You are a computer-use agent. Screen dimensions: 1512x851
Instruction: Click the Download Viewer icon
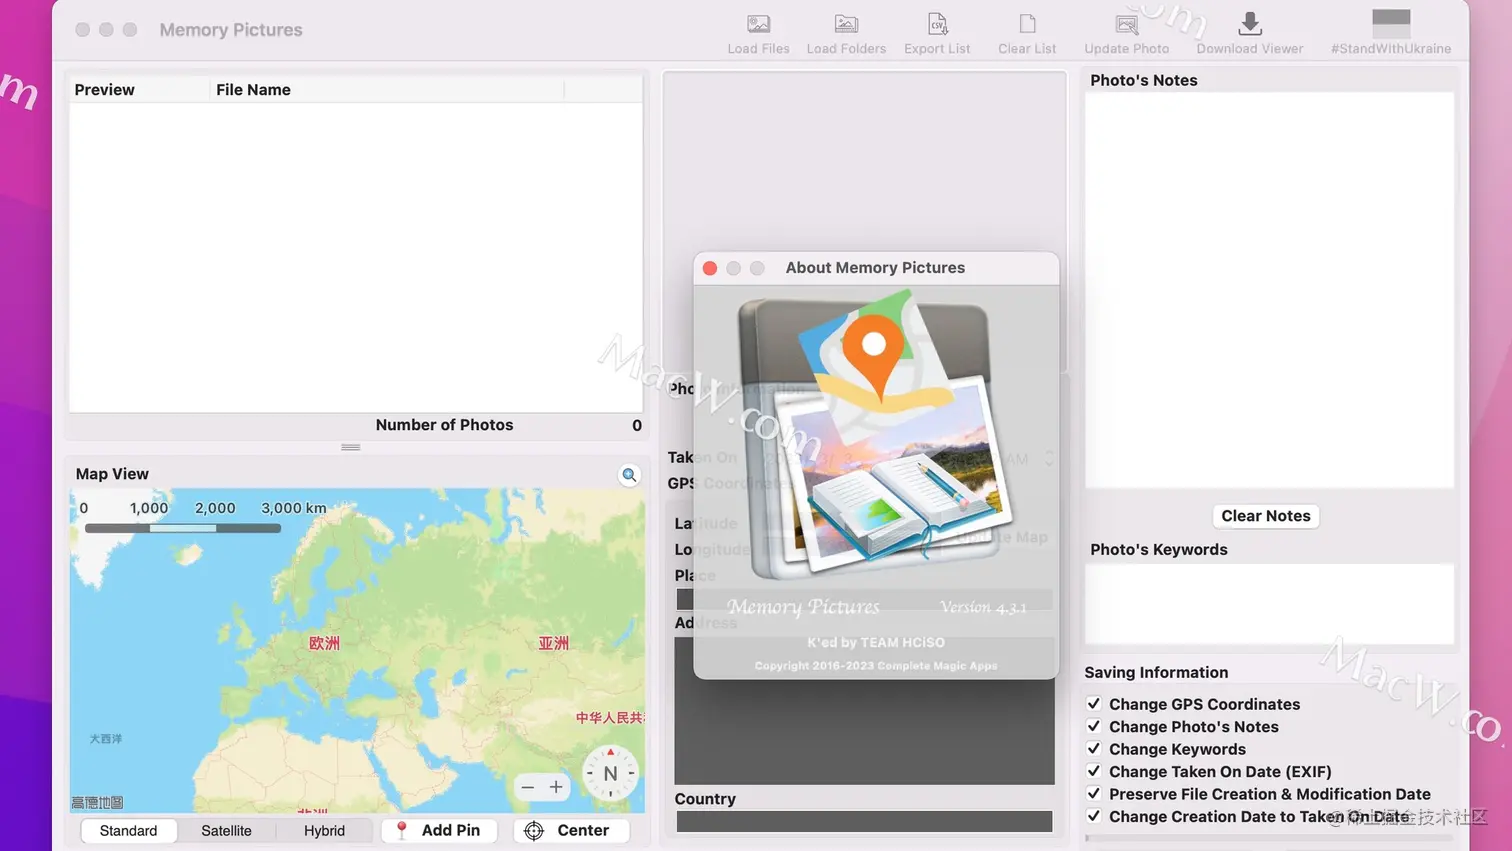1250,24
